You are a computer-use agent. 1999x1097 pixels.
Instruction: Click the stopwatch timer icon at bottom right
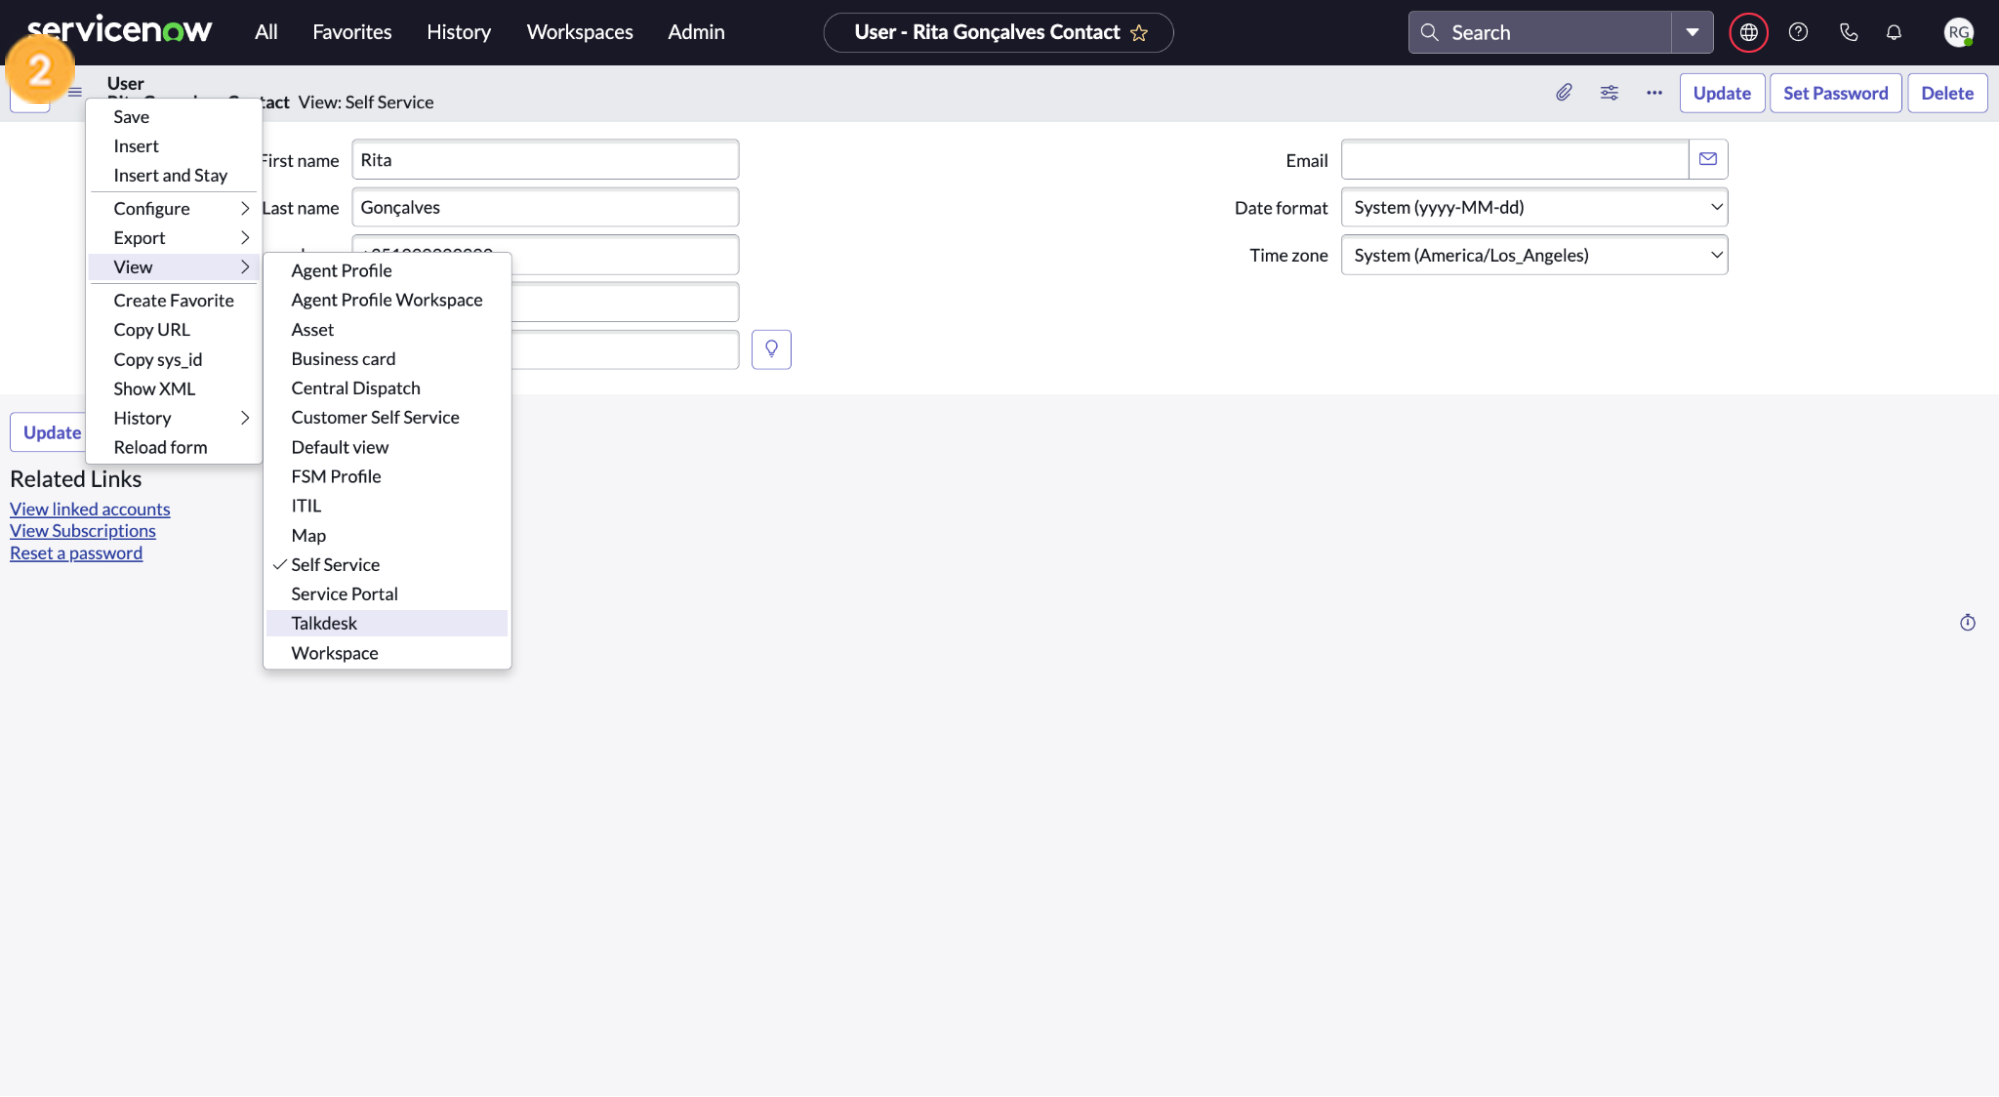coord(1967,622)
